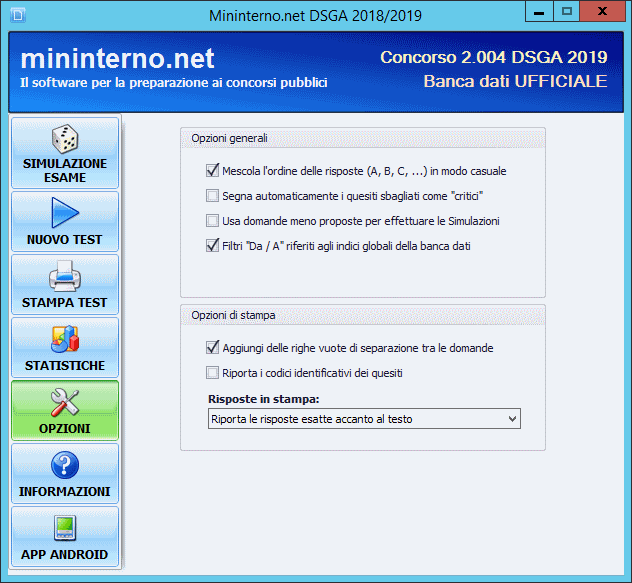This screenshot has height=583, width=632.
Task: Maximize the Mininterno.net window
Action: pos(566,12)
